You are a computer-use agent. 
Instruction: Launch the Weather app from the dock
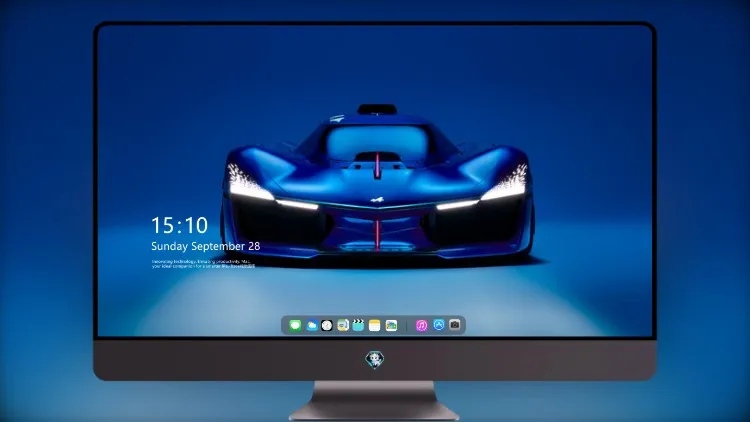[x=311, y=325]
